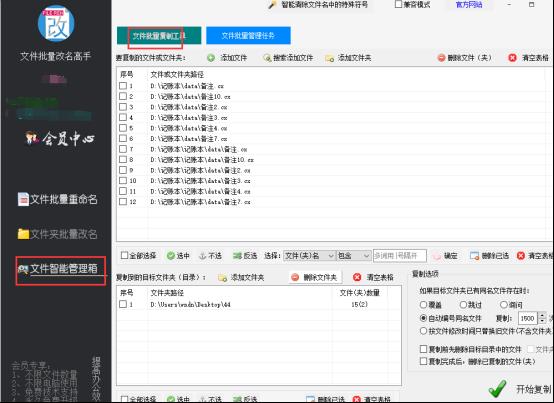The image size is (554, 403).
Task: Select the 跳过 radio option
Action: (463, 304)
